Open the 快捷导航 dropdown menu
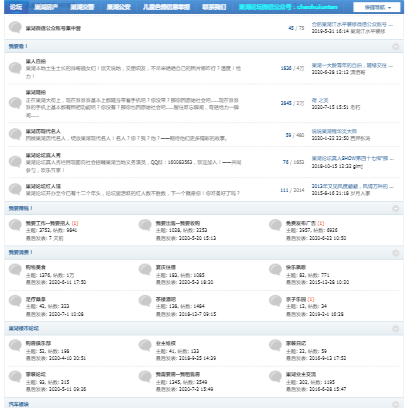Image resolution: width=408 pixels, height=408 pixels. 377,7
